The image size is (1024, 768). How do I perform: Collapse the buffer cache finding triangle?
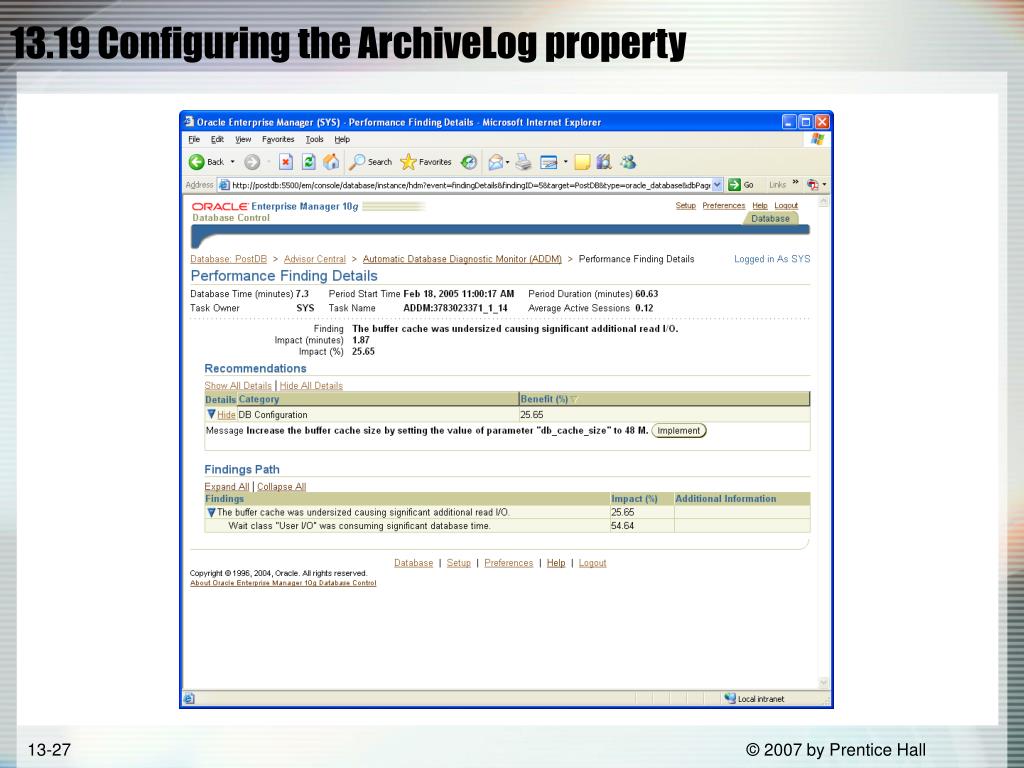(x=211, y=513)
